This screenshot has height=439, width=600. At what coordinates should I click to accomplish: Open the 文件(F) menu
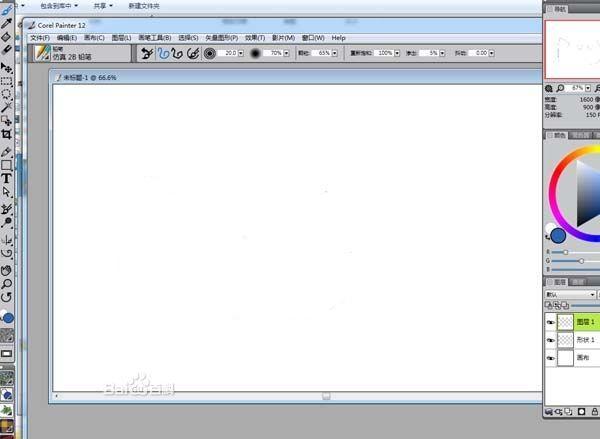click(x=40, y=37)
